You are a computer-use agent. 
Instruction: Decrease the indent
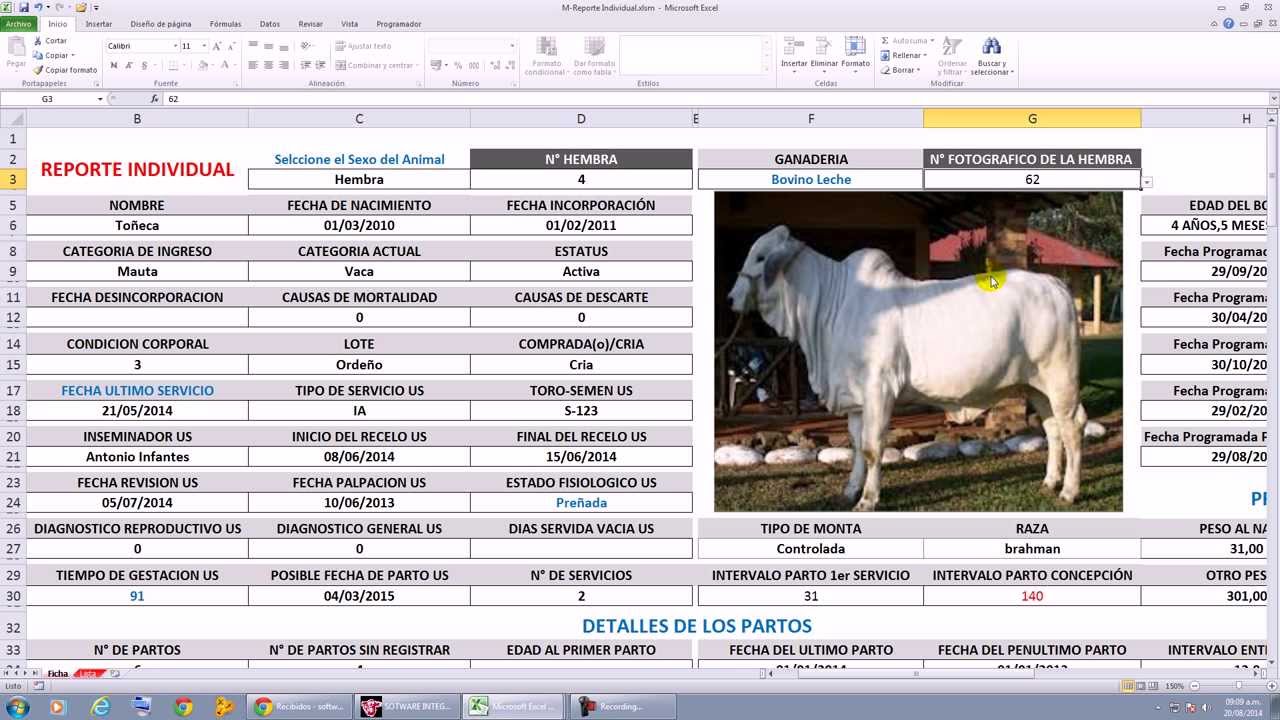pos(304,65)
